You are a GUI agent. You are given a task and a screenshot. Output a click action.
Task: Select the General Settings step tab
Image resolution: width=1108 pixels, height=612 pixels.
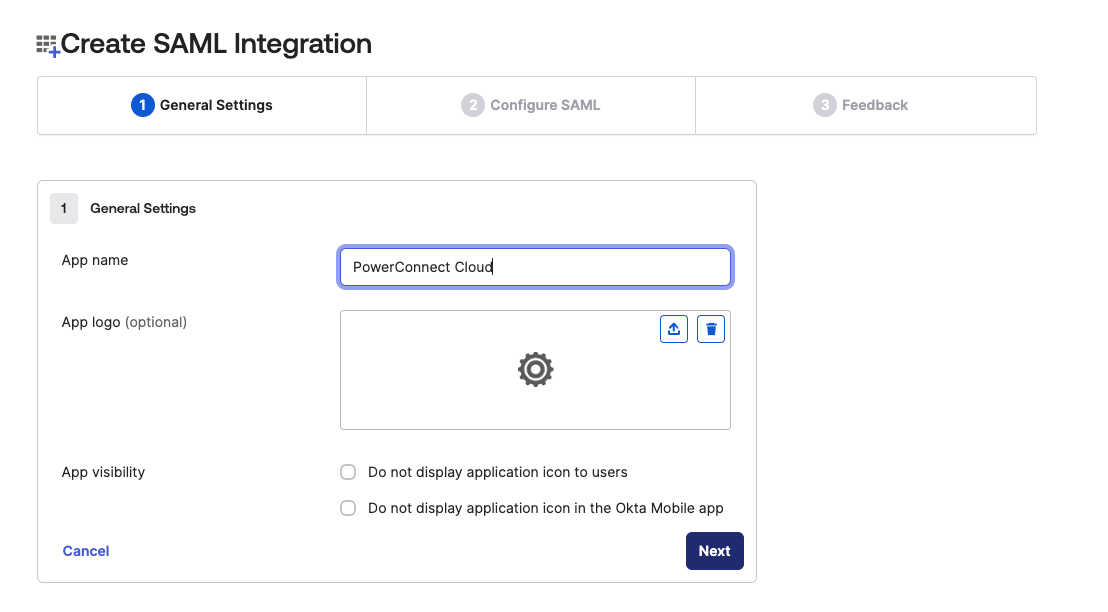point(216,105)
